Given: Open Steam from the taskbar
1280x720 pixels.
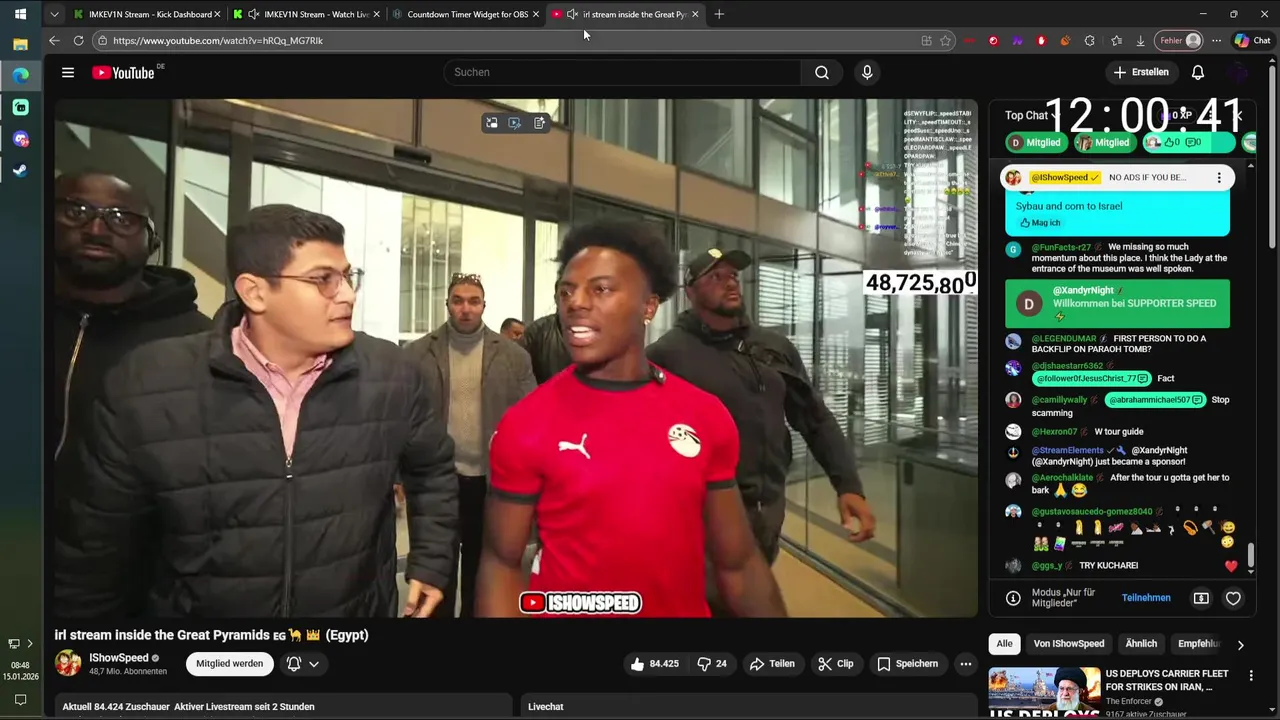Looking at the screenshot, I should pyautogui.click(x=20, y=170).
